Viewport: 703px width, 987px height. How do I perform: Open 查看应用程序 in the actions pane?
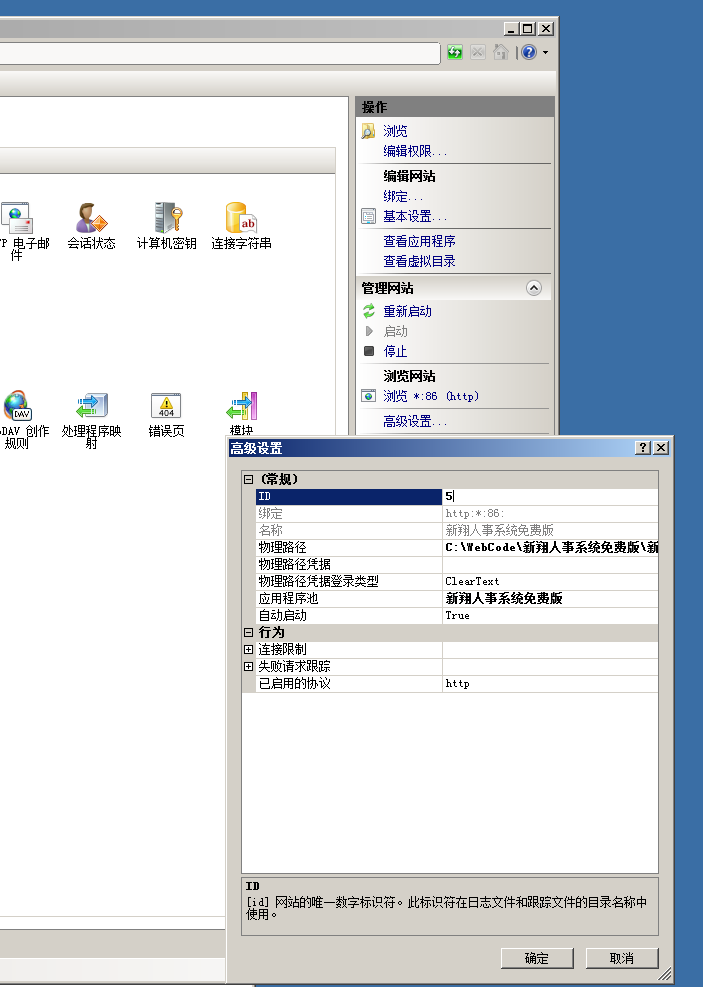419,241
